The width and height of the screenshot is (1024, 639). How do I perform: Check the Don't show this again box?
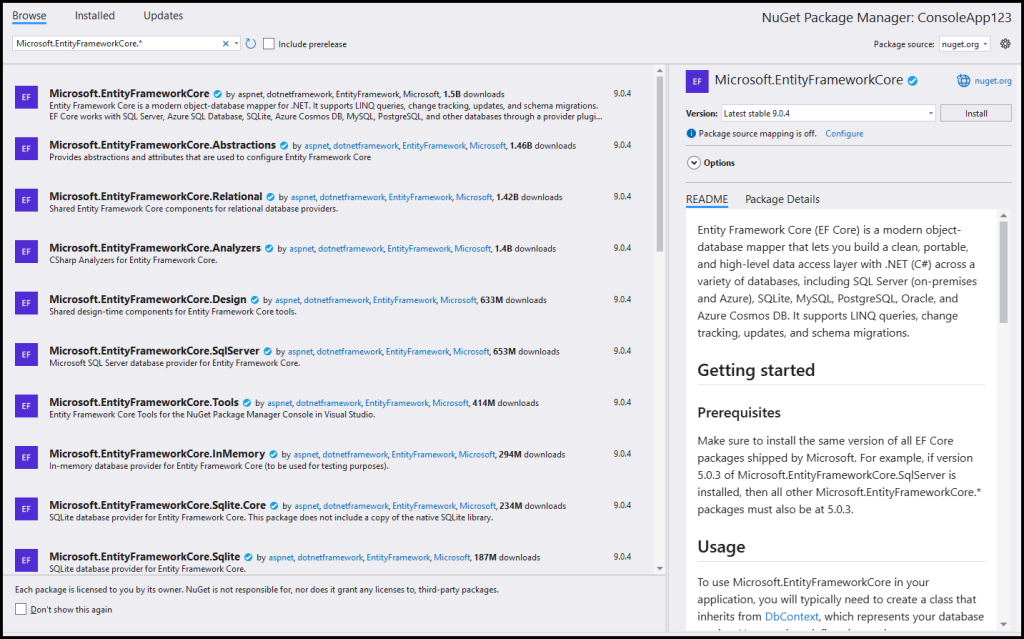21,609
